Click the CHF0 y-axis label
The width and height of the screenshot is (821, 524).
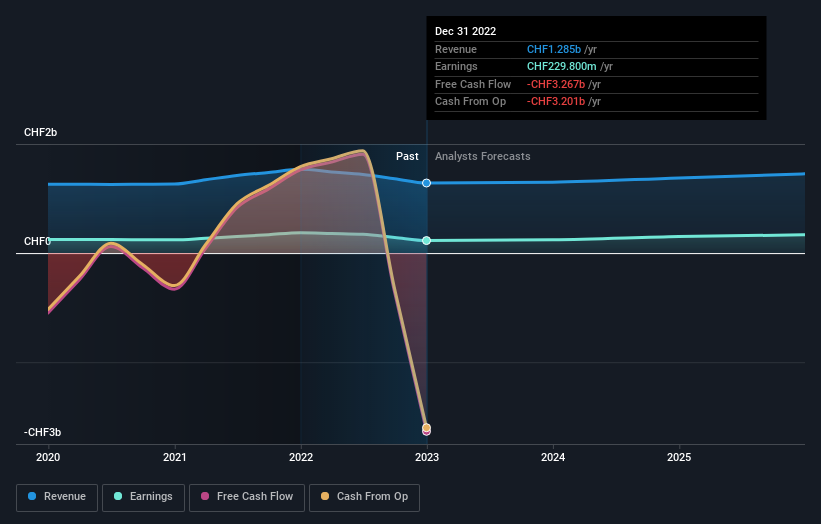(x=37, y=241)
